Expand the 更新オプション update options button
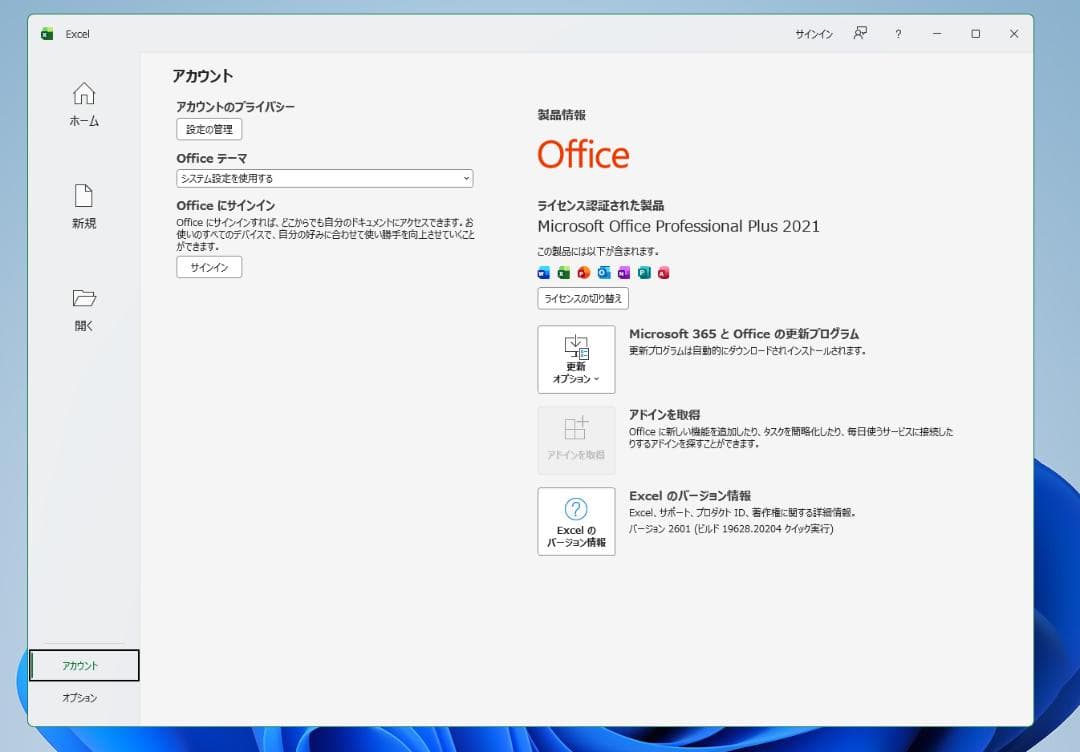This screenshot has height=752, width=1080. 577,359
